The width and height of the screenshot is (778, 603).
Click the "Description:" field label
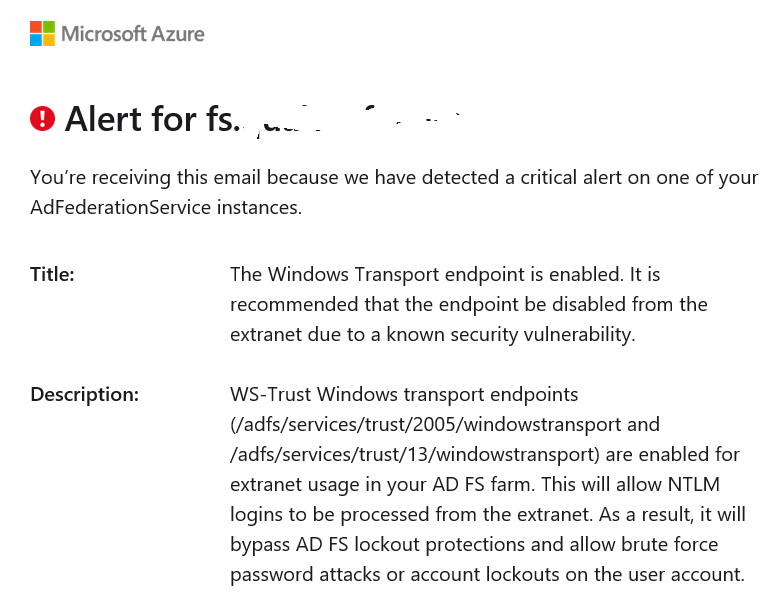(x=84, y=394)
